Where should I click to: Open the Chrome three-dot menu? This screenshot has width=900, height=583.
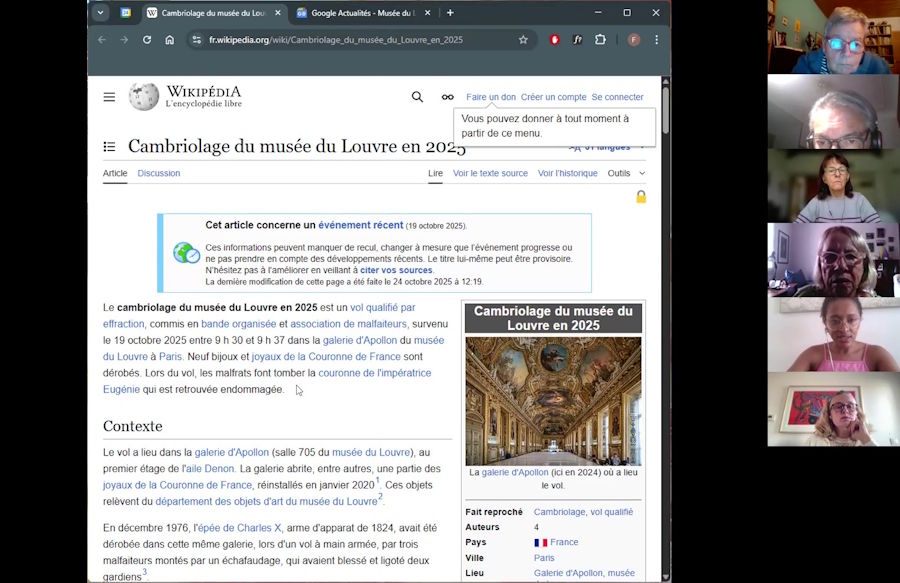pyautogui.click(x=656, y=40)
